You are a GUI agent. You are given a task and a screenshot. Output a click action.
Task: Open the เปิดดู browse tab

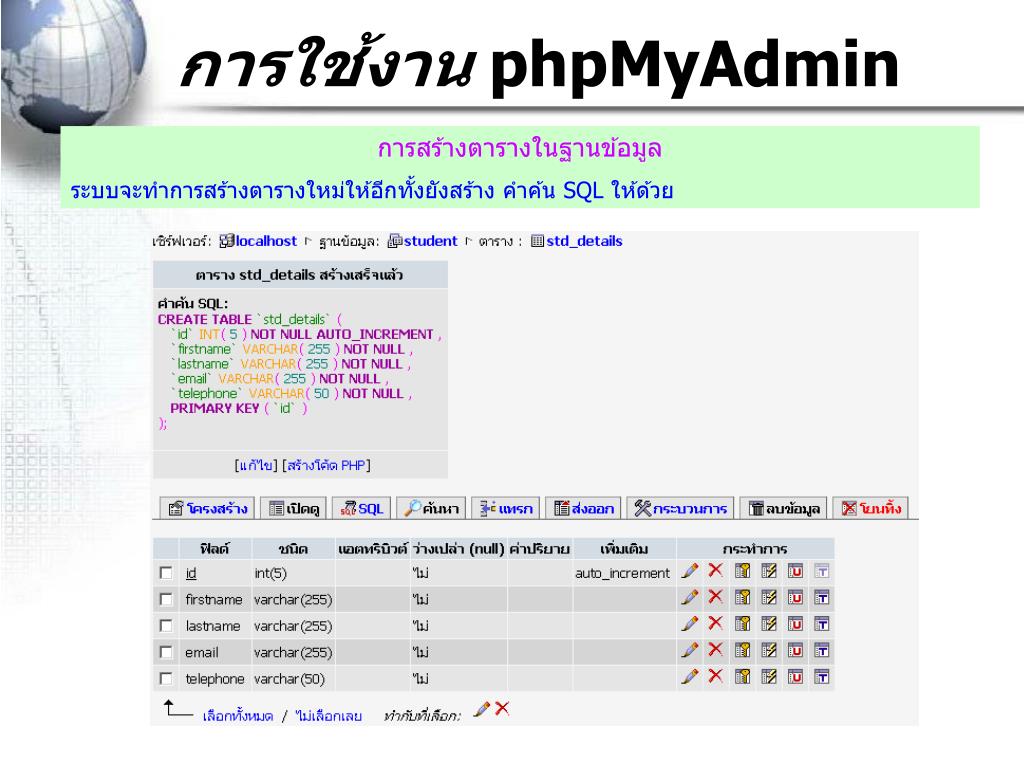click(x=294, y=508)
